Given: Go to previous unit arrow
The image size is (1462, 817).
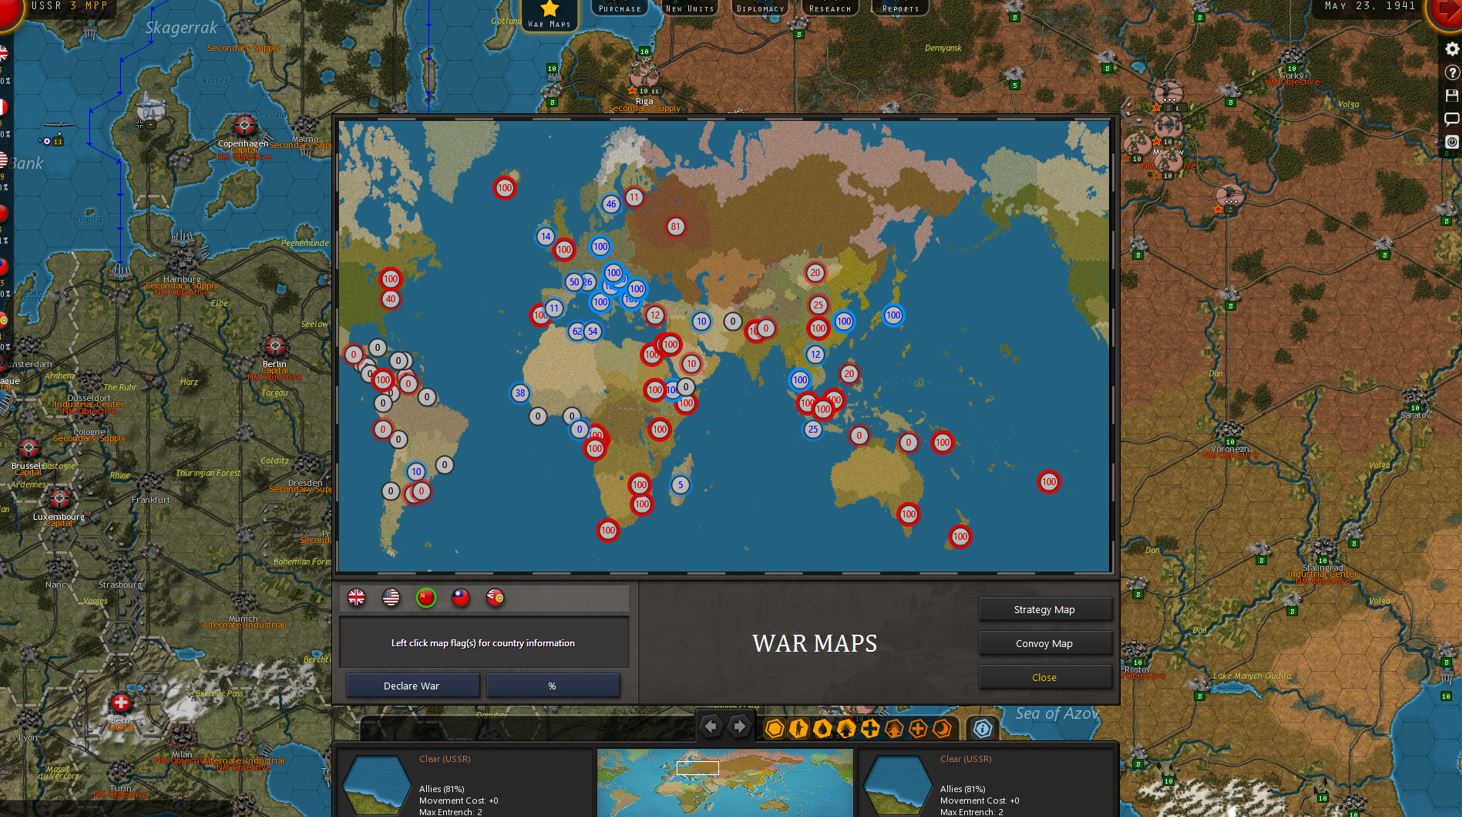Looking at the screenshot, I should click(711, 727).
